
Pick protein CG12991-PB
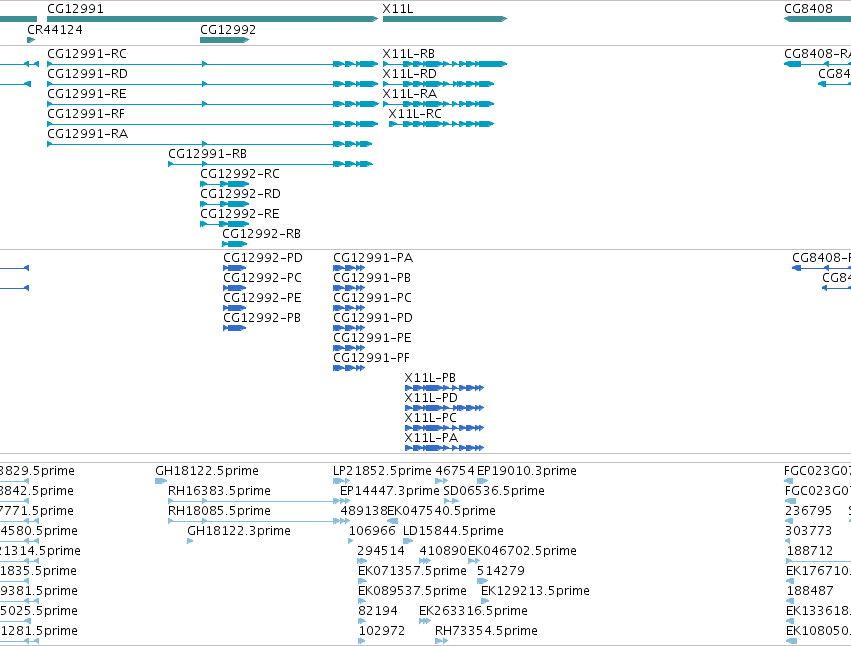(372, 278)
